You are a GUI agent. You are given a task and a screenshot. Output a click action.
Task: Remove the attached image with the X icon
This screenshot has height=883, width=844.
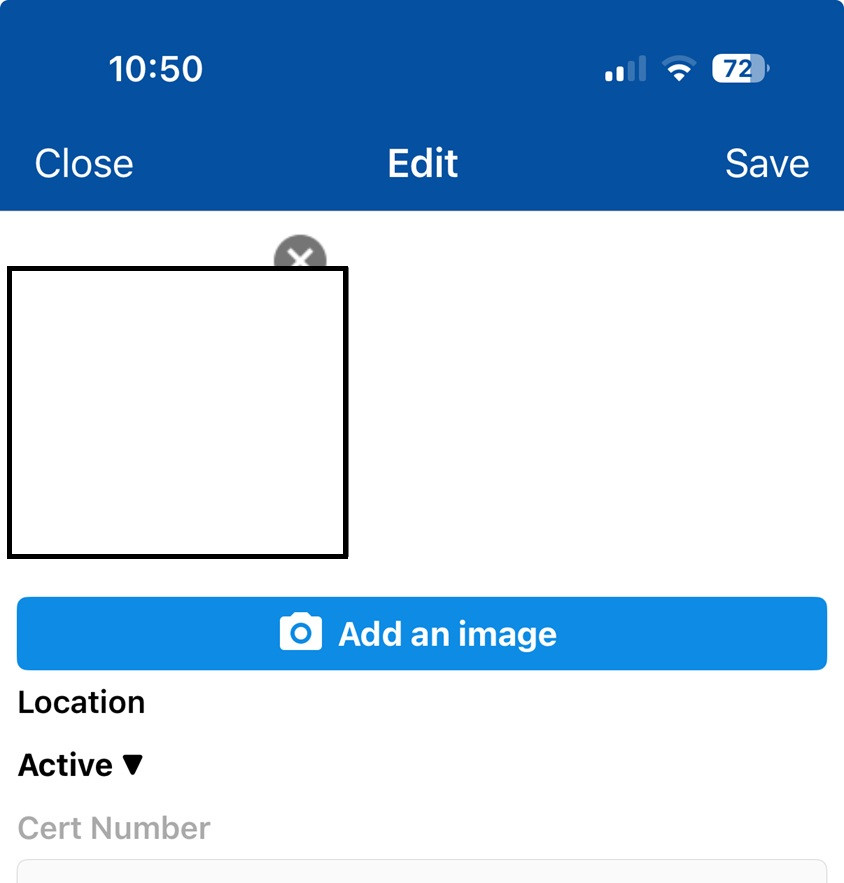click(x=300, y=255)
